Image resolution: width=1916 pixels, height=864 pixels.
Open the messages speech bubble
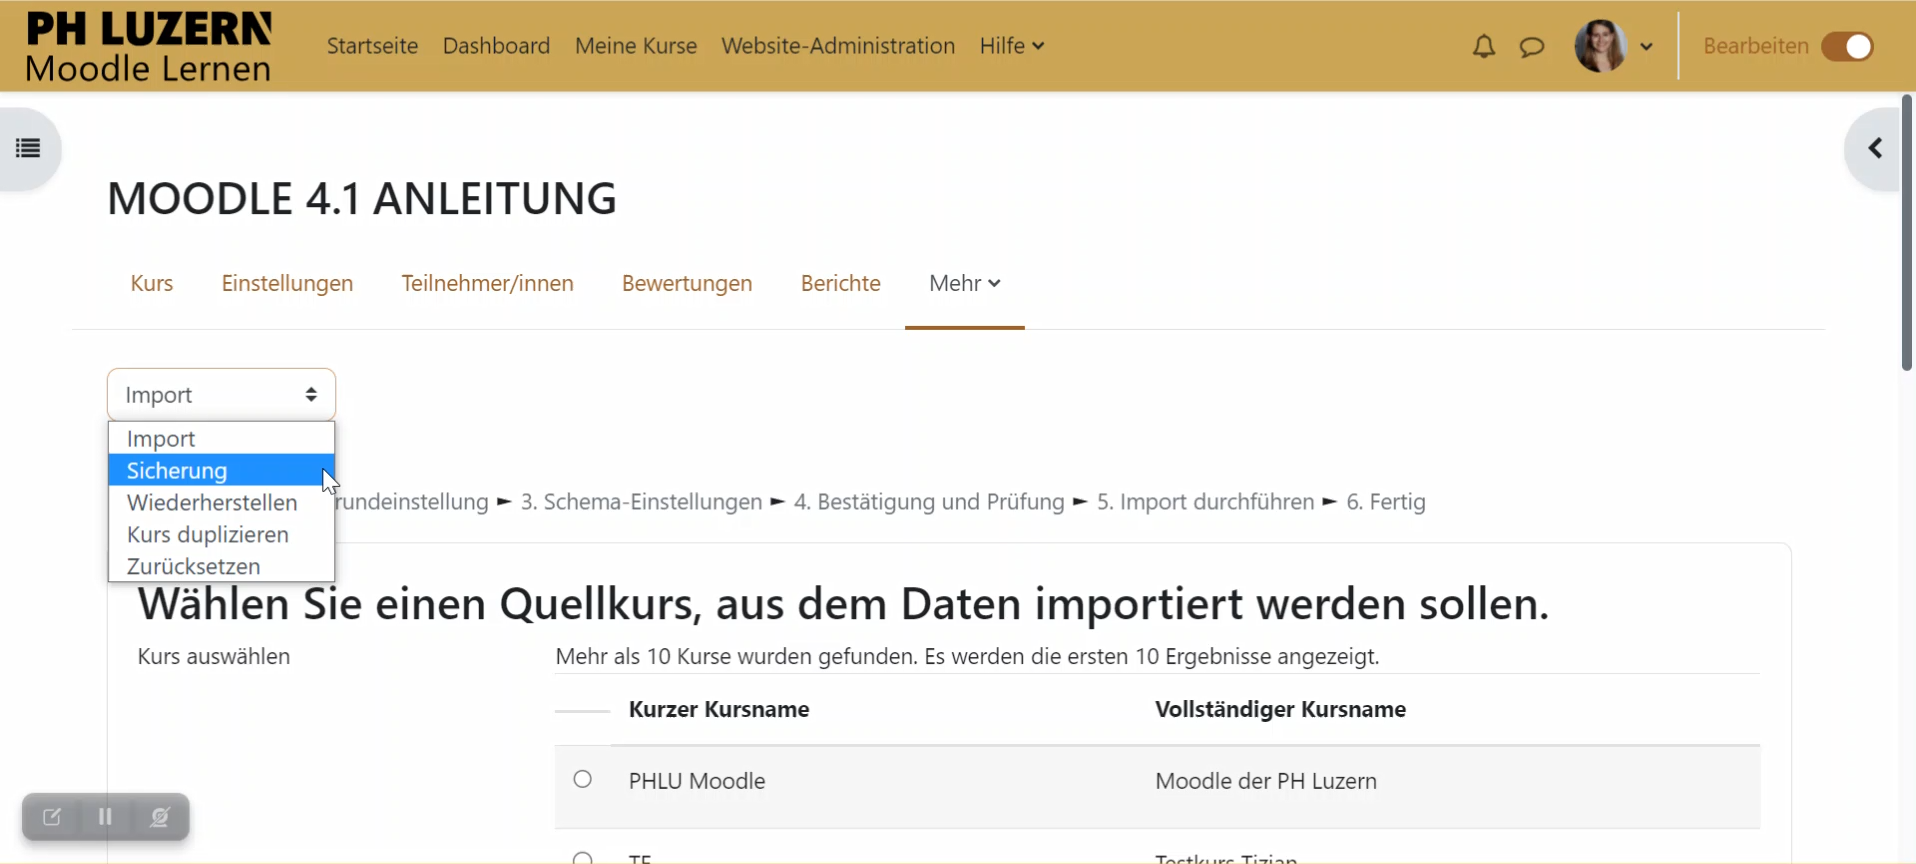tap(1532, 47)
